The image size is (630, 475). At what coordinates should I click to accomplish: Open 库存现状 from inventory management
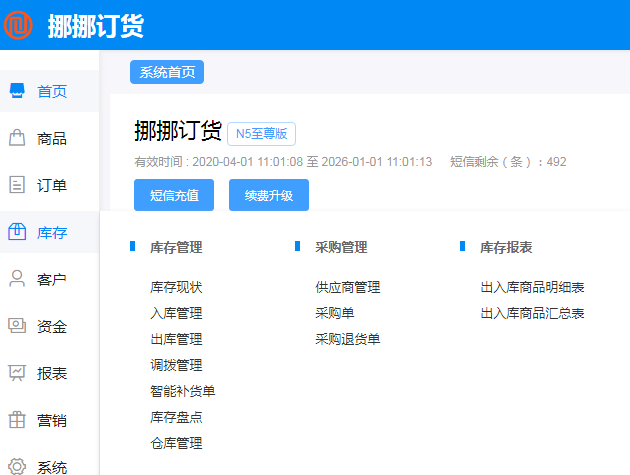[176, 287]
